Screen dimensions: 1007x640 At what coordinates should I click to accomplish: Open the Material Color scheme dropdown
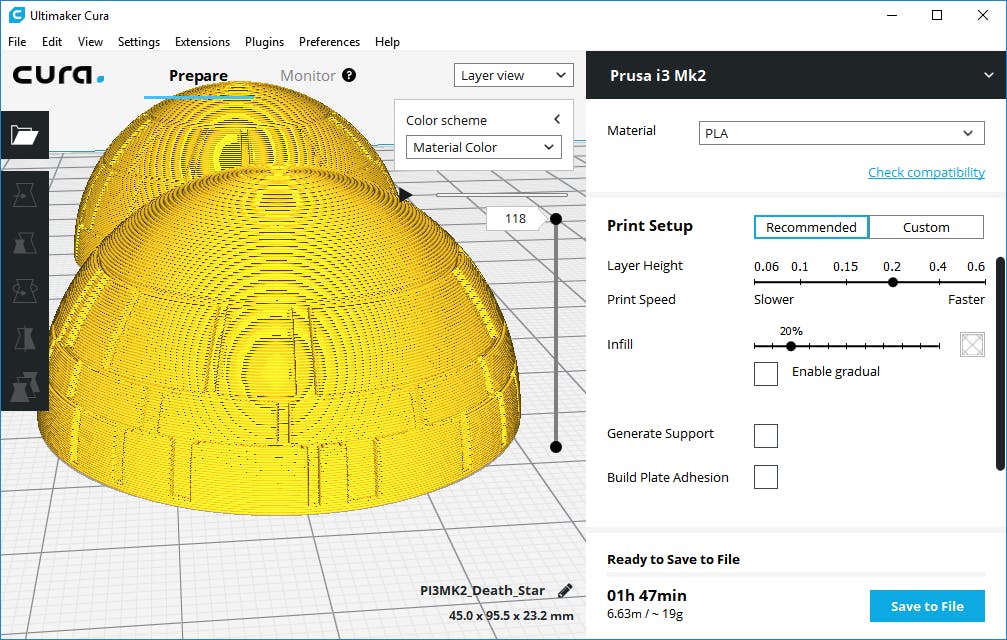click(483, 147)
